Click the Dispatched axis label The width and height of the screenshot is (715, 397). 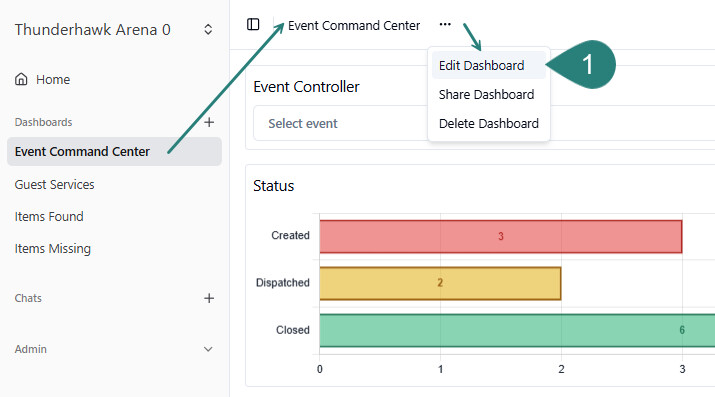pyautogui.click(x=283, y=283)
